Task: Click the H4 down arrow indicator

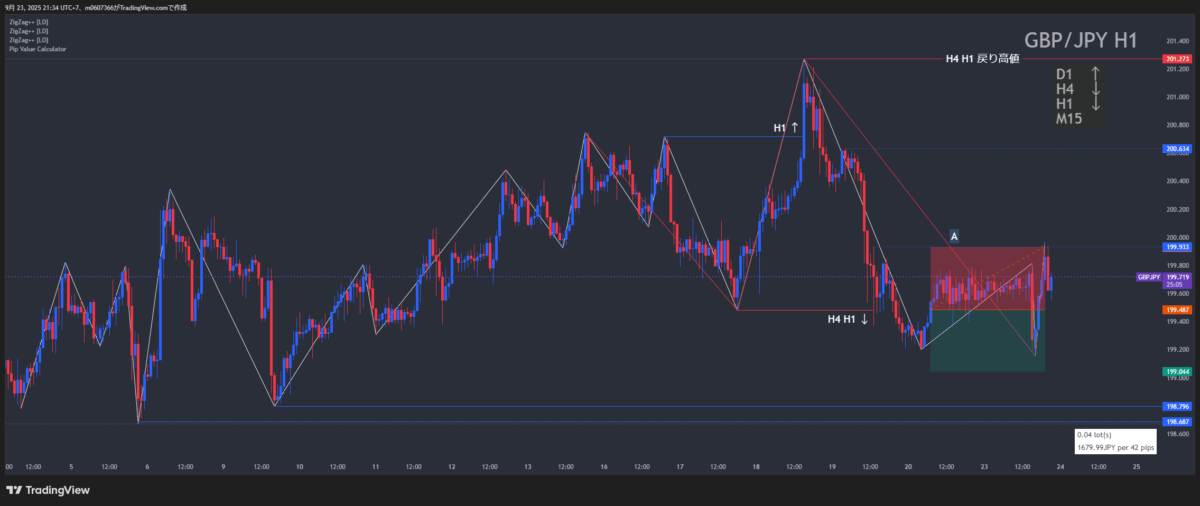Action: 1095,89
